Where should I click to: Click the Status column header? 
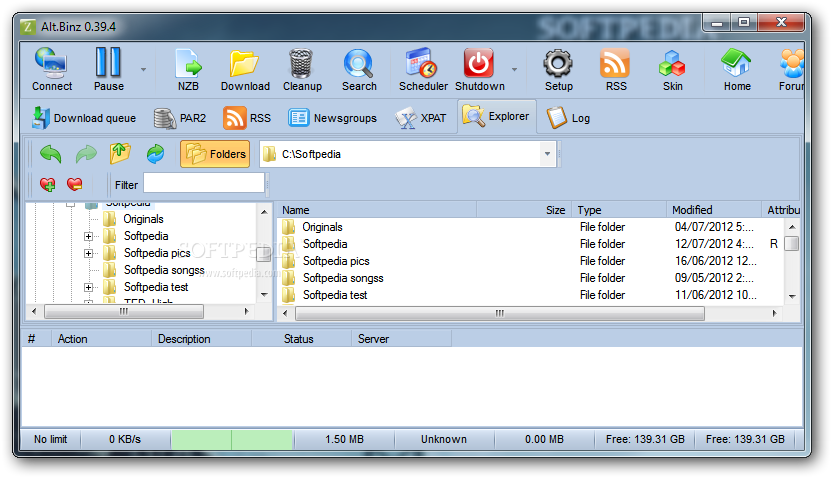[x=301, y=338]
